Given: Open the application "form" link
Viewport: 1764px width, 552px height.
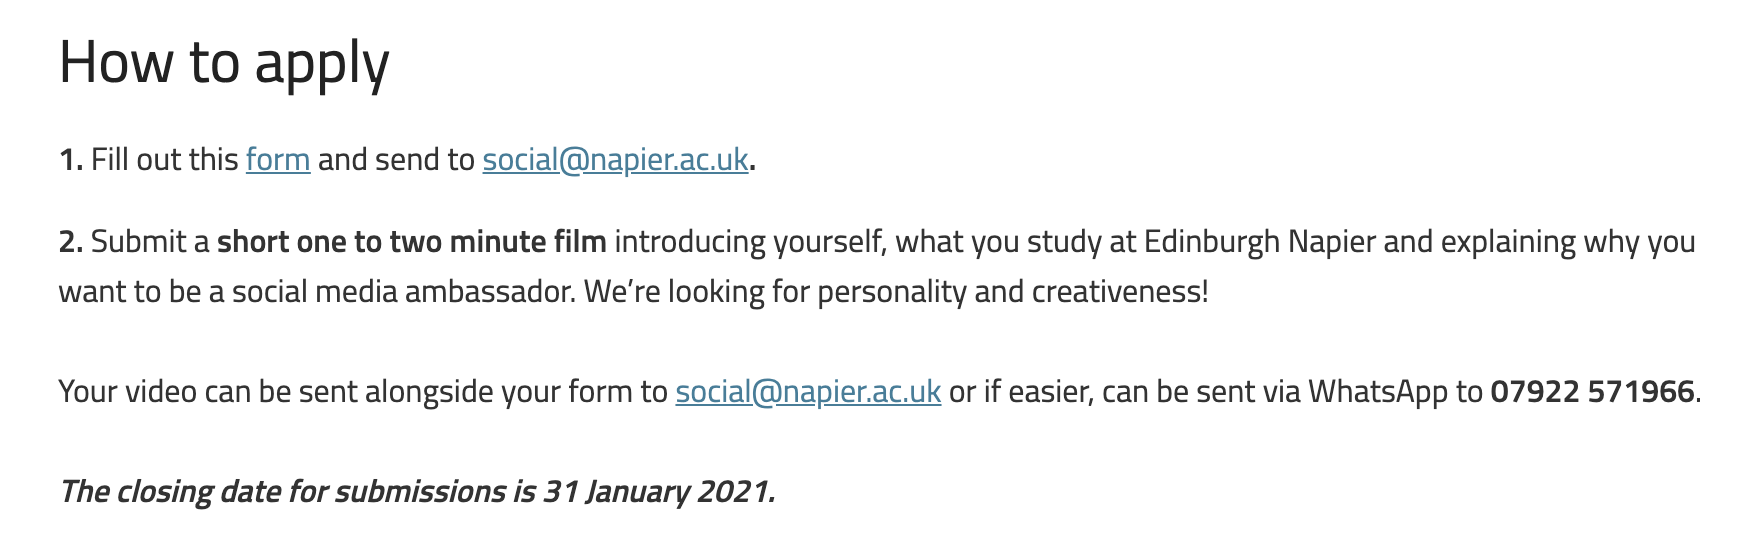Looking at the screenshot, I should click(278, 159).
